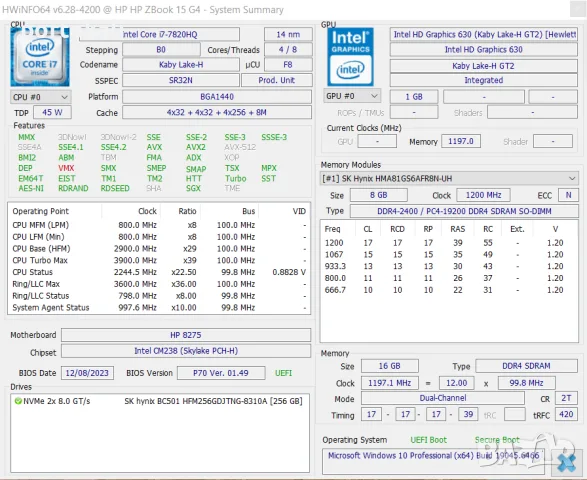The height and width of the screenshot is (480, 587).
Task: Select the CPU Turbo Max row
Action: (159, 260)
